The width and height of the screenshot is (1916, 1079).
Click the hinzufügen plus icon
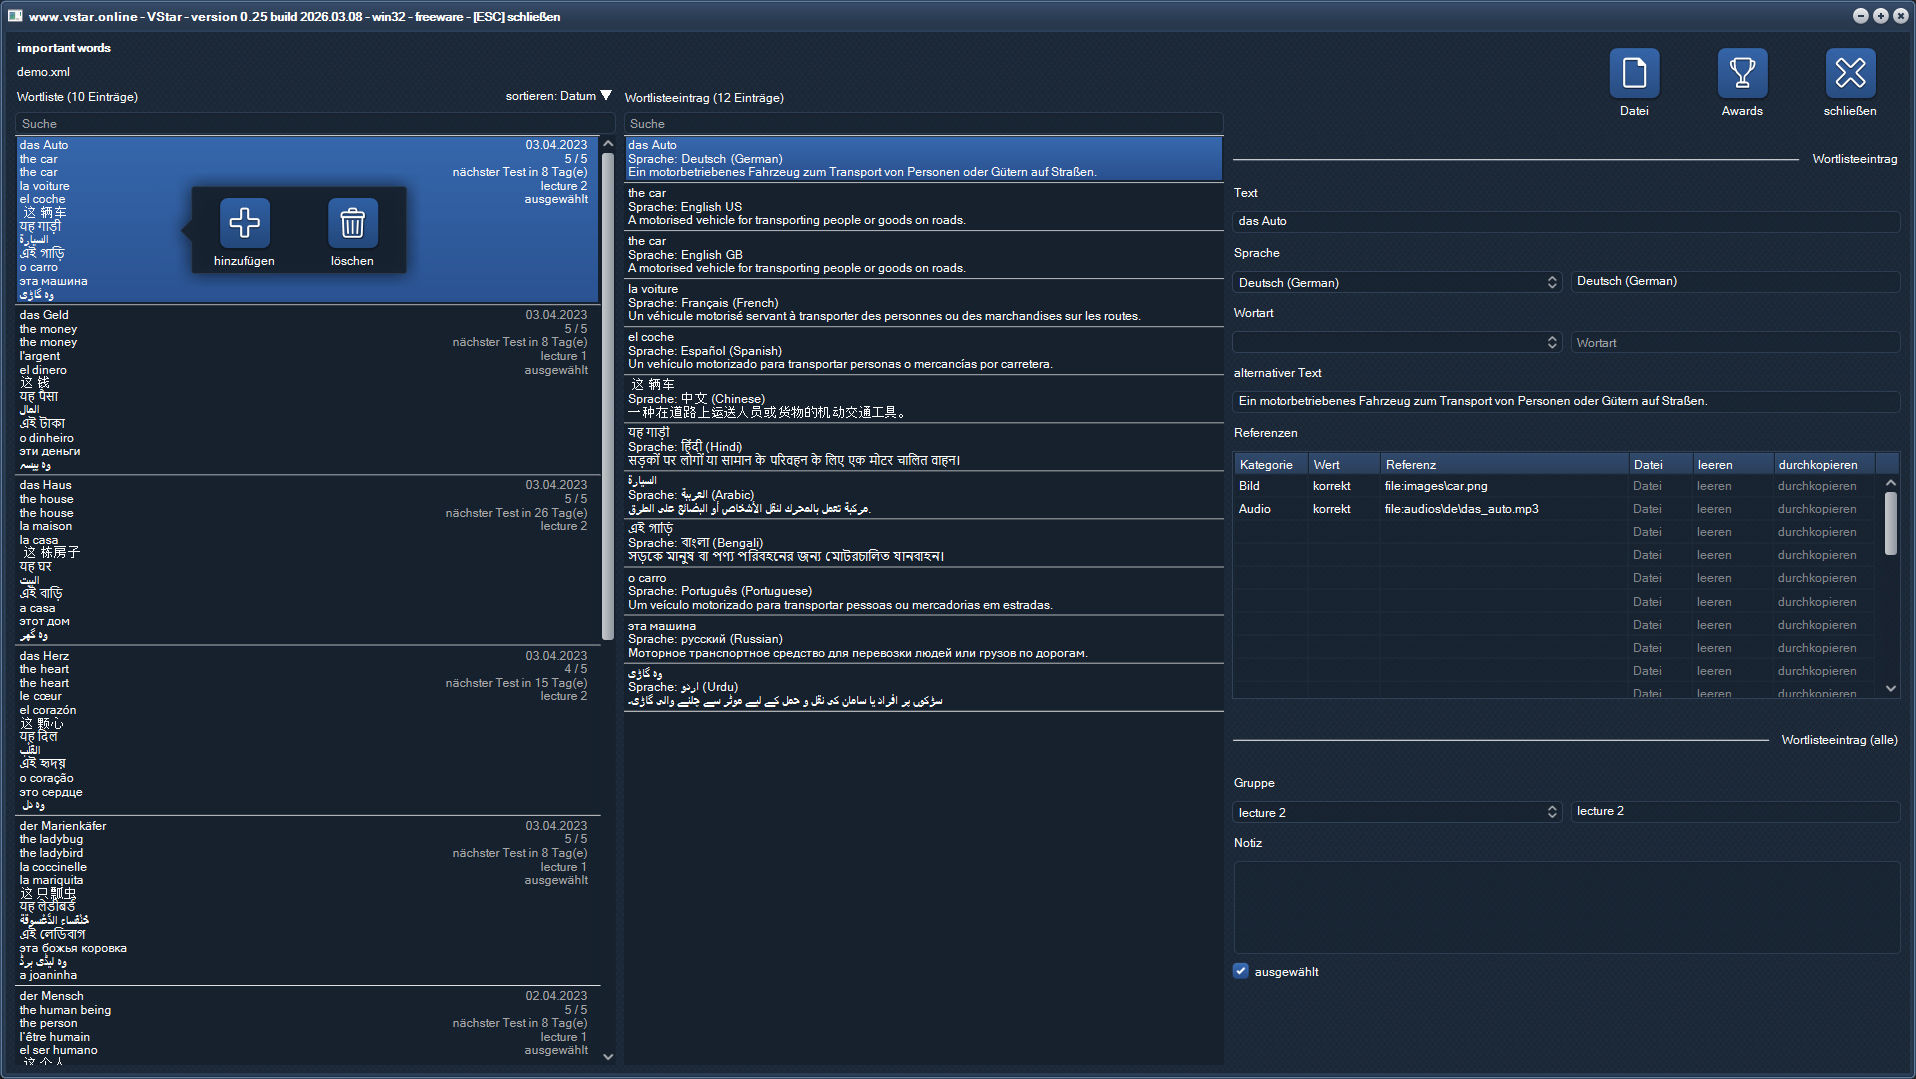coord(244,222)
